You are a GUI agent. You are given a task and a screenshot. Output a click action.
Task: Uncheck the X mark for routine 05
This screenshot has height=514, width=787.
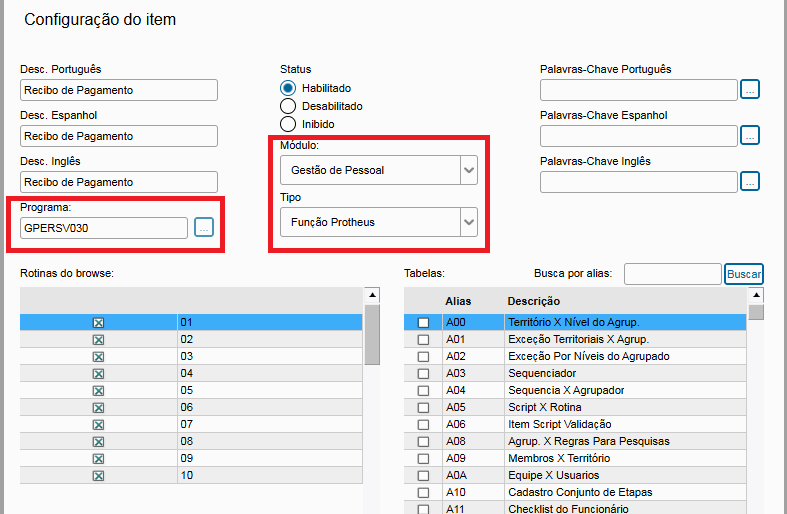(98, 390)
